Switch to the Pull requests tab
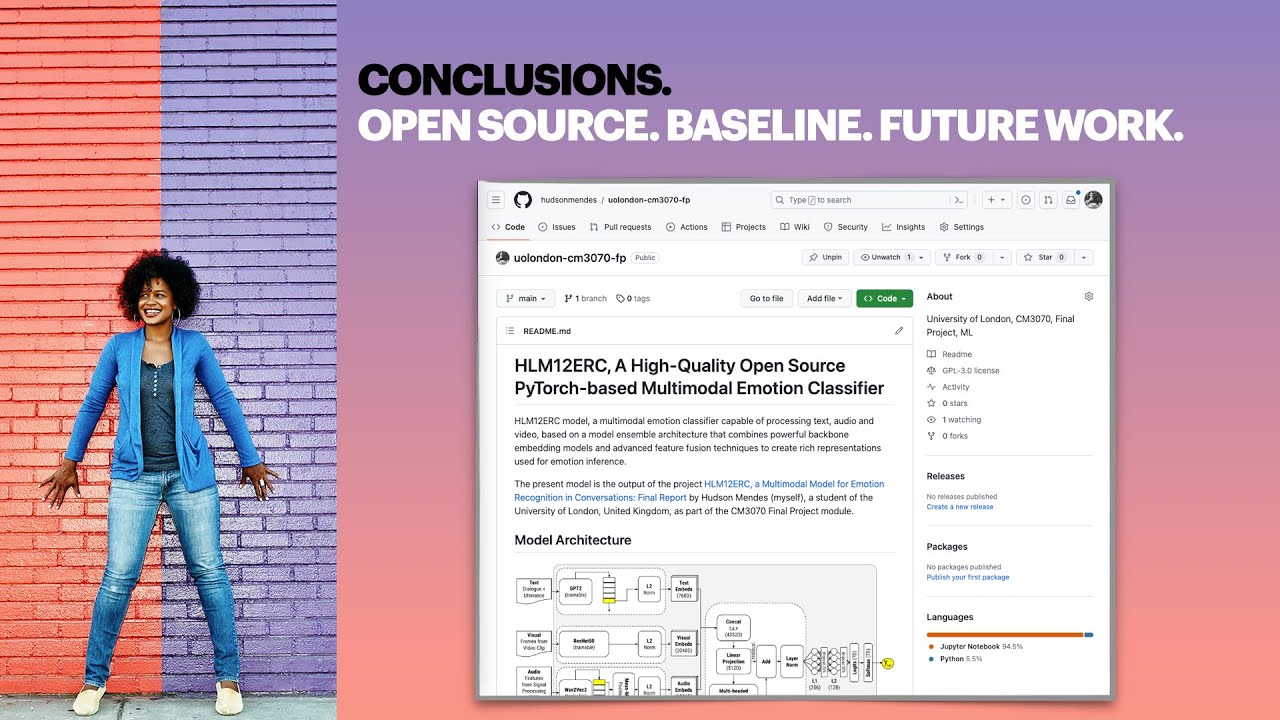Screen dimensions: 1280x720 620,227
